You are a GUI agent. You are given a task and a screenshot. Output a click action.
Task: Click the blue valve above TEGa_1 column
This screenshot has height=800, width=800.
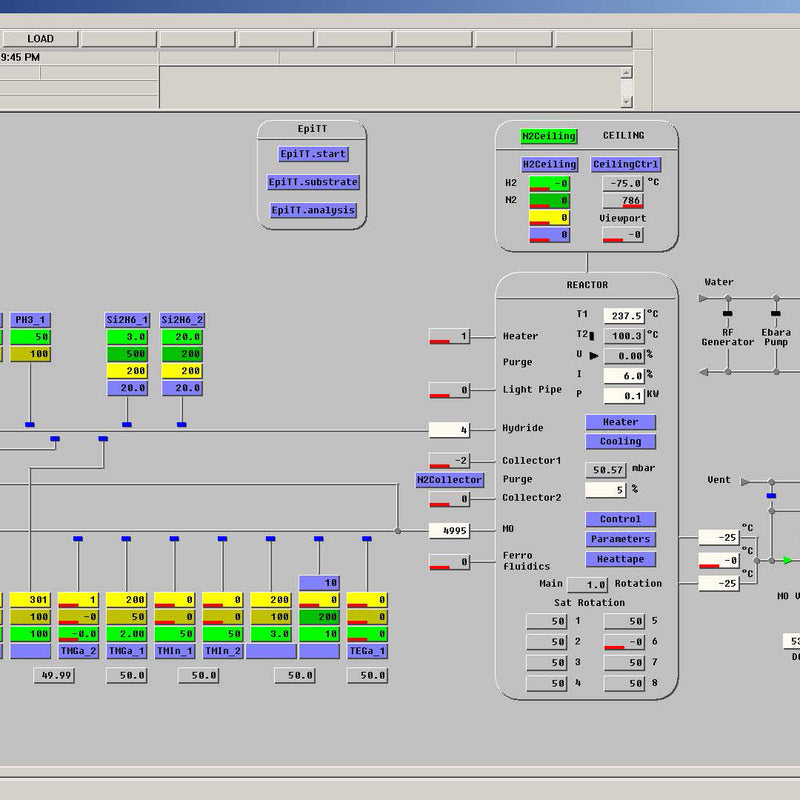[366, 539]
